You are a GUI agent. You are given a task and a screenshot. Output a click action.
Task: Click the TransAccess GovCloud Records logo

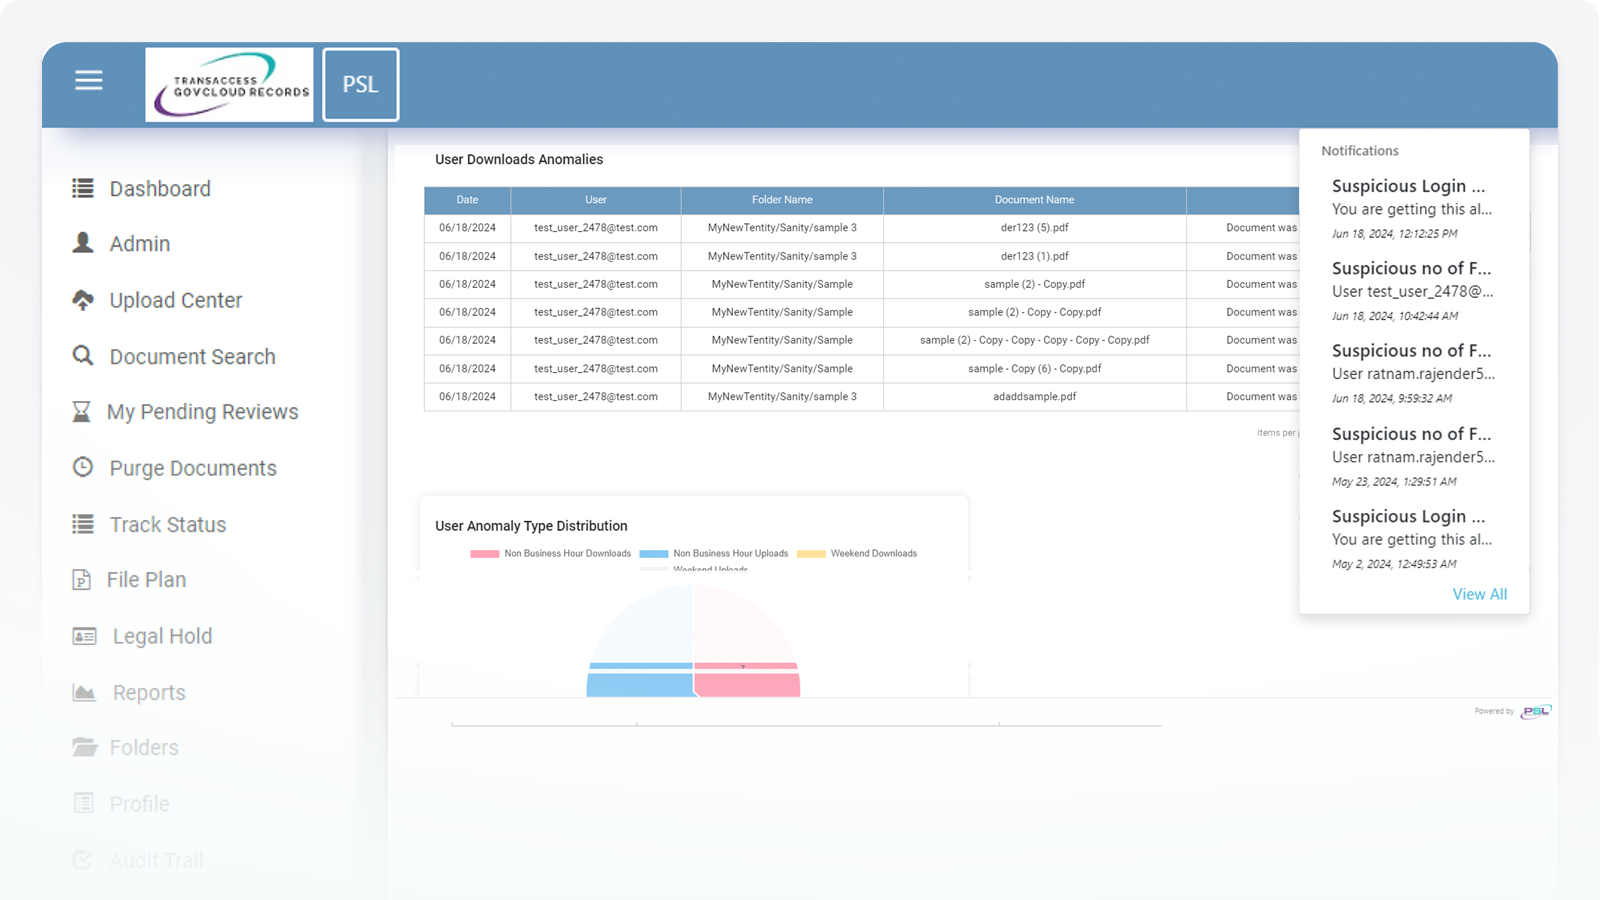pos(229,85)
